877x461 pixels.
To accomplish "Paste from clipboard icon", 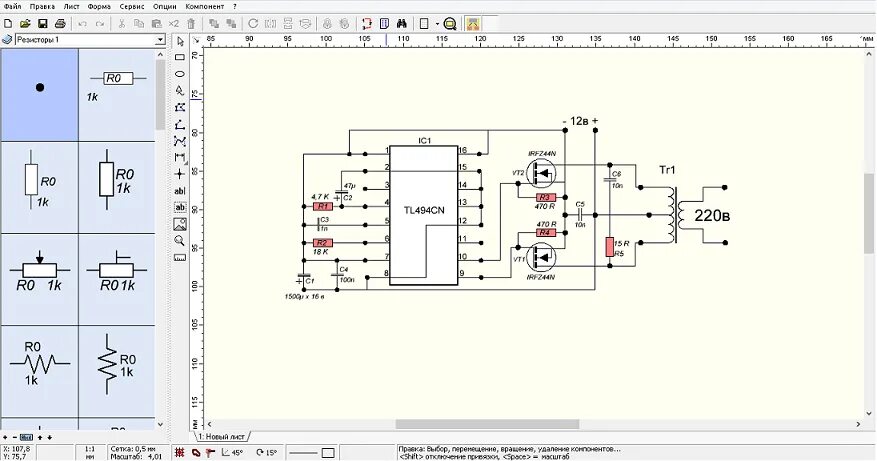I will click(x=157, y=23).
